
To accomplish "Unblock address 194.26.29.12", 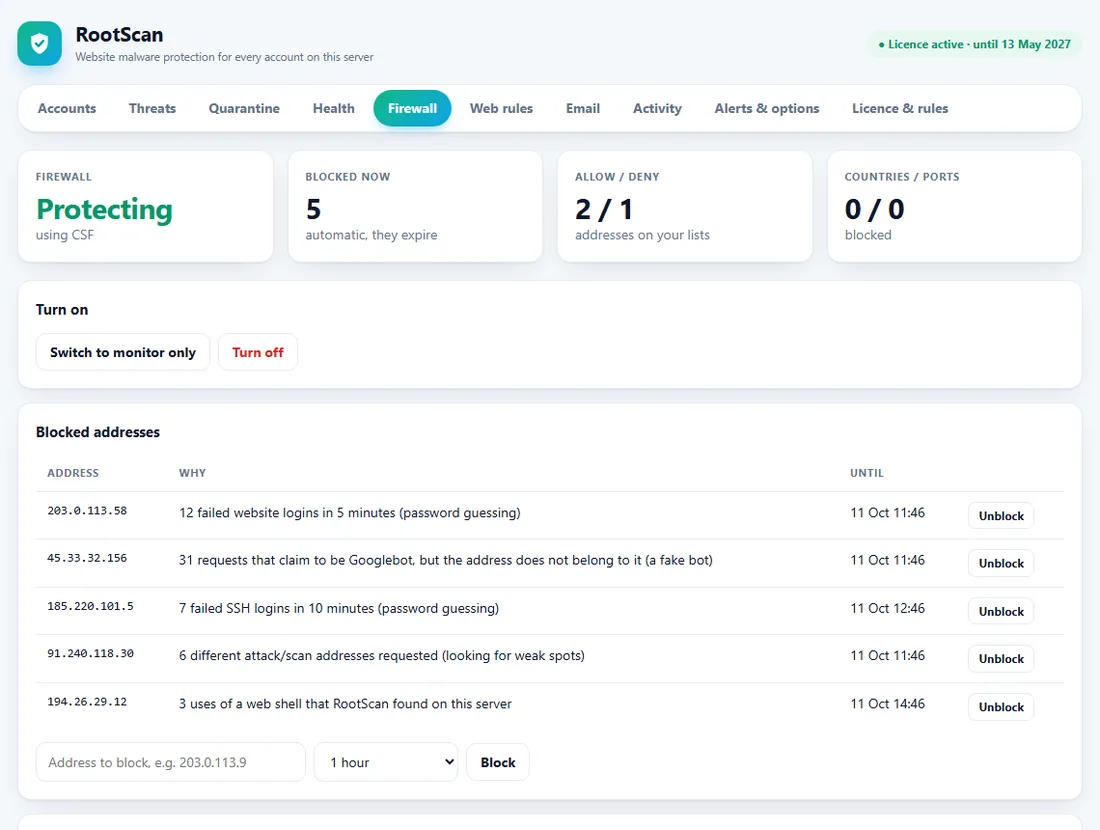I will coord(1001,707).
